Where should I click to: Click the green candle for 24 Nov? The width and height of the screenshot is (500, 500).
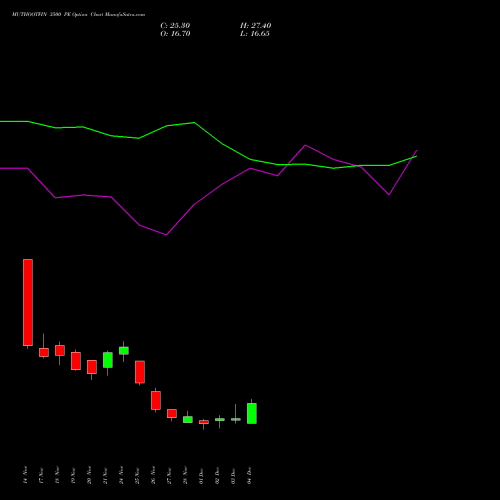point(124,351)
